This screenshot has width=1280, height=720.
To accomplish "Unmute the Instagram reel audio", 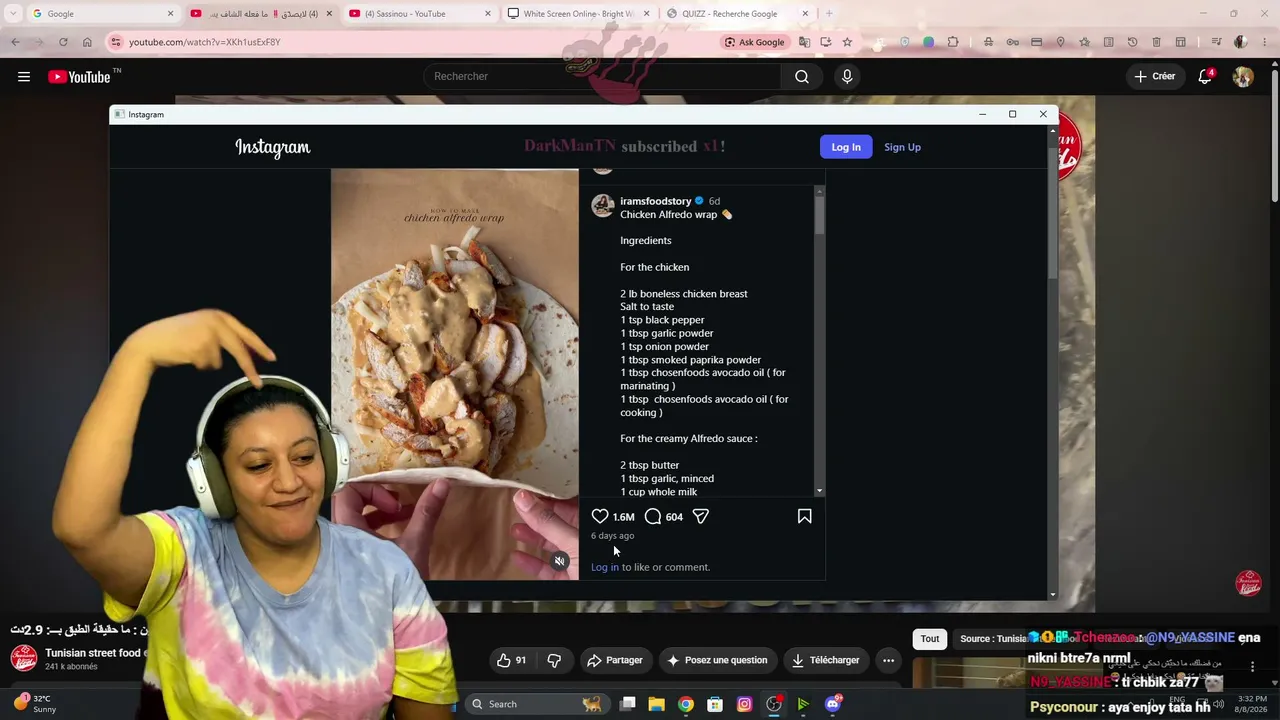I will (560, 561).
